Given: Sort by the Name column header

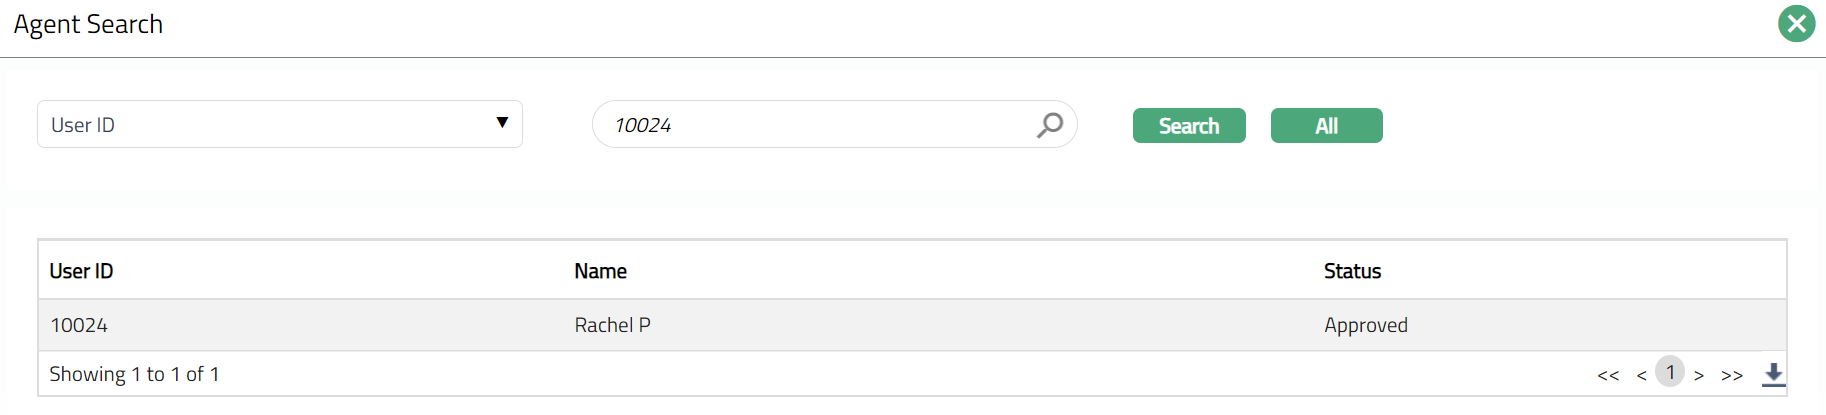Looking at the screenshot, I should click(x=600, y=271).
